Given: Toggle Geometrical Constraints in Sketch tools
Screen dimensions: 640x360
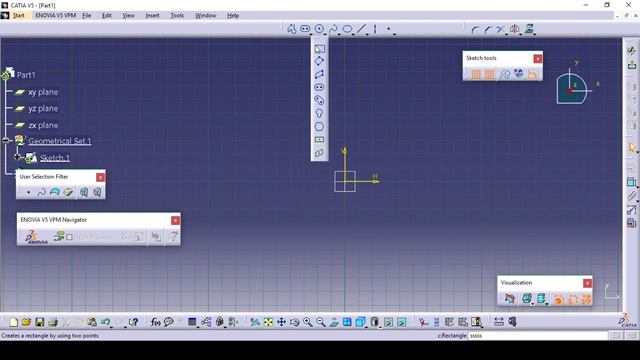Looking at the screenshot, I should 518,74.
